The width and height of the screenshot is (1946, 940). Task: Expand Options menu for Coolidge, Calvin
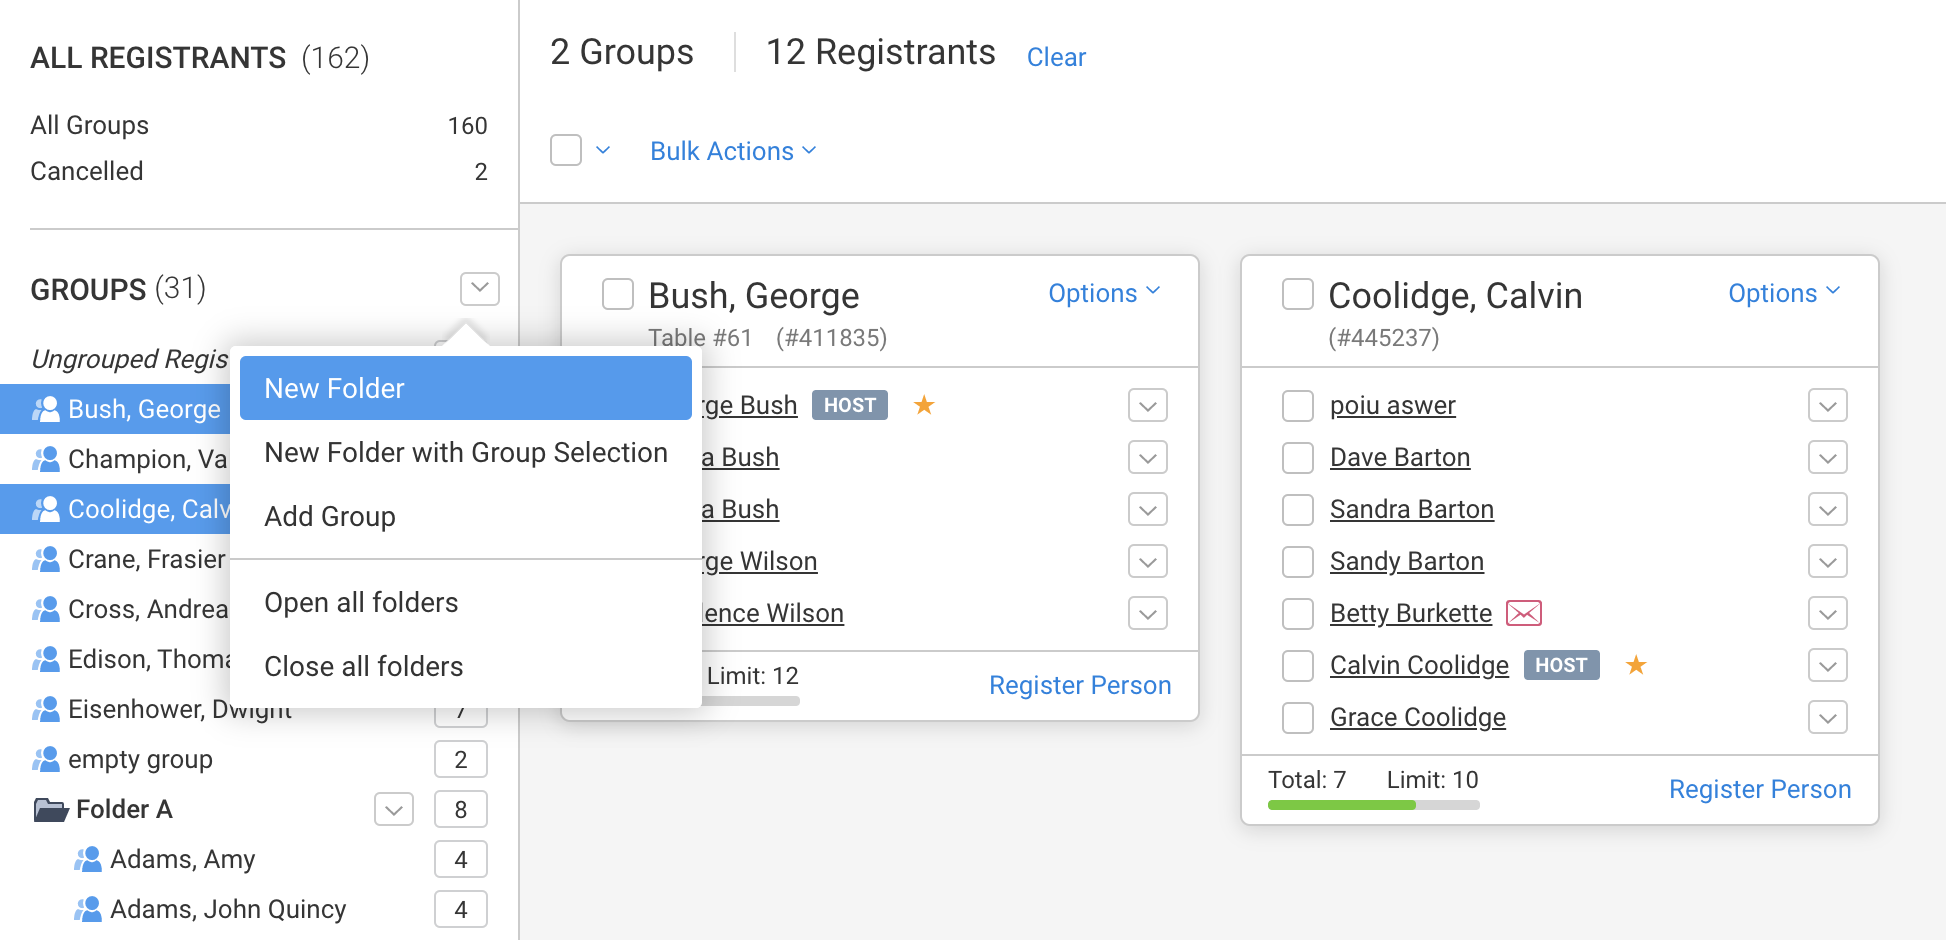[1783, 293]
